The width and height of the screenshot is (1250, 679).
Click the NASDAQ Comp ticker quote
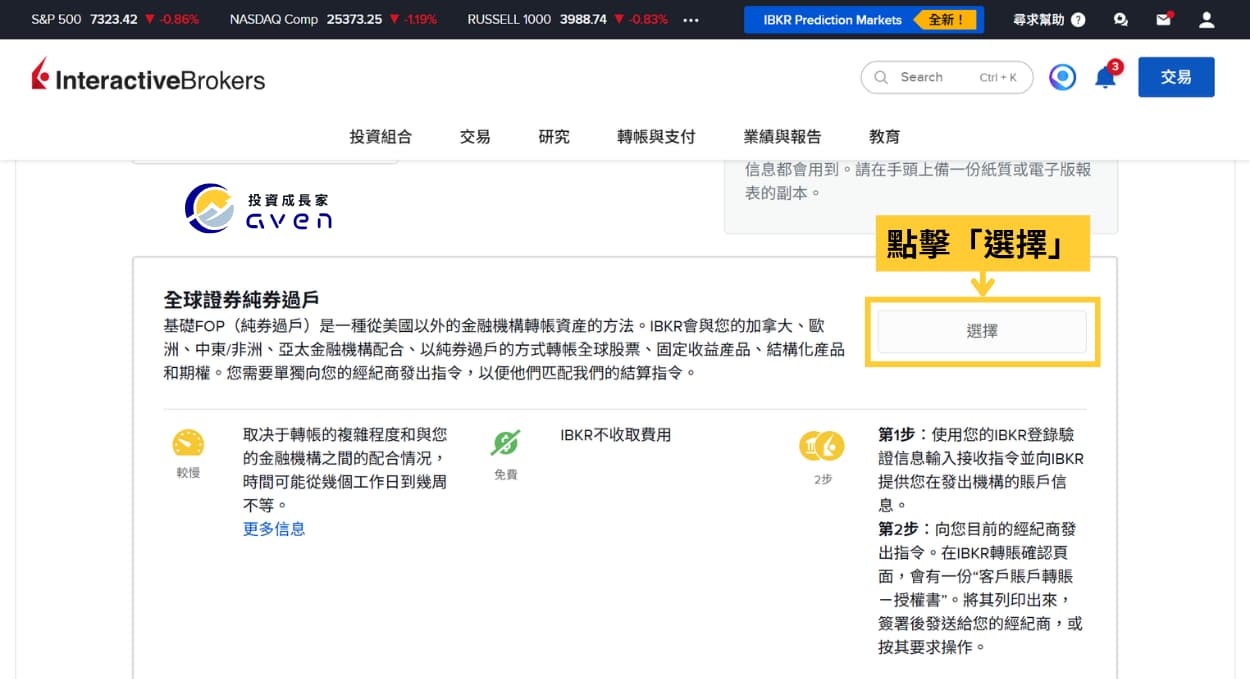[333, 19]
